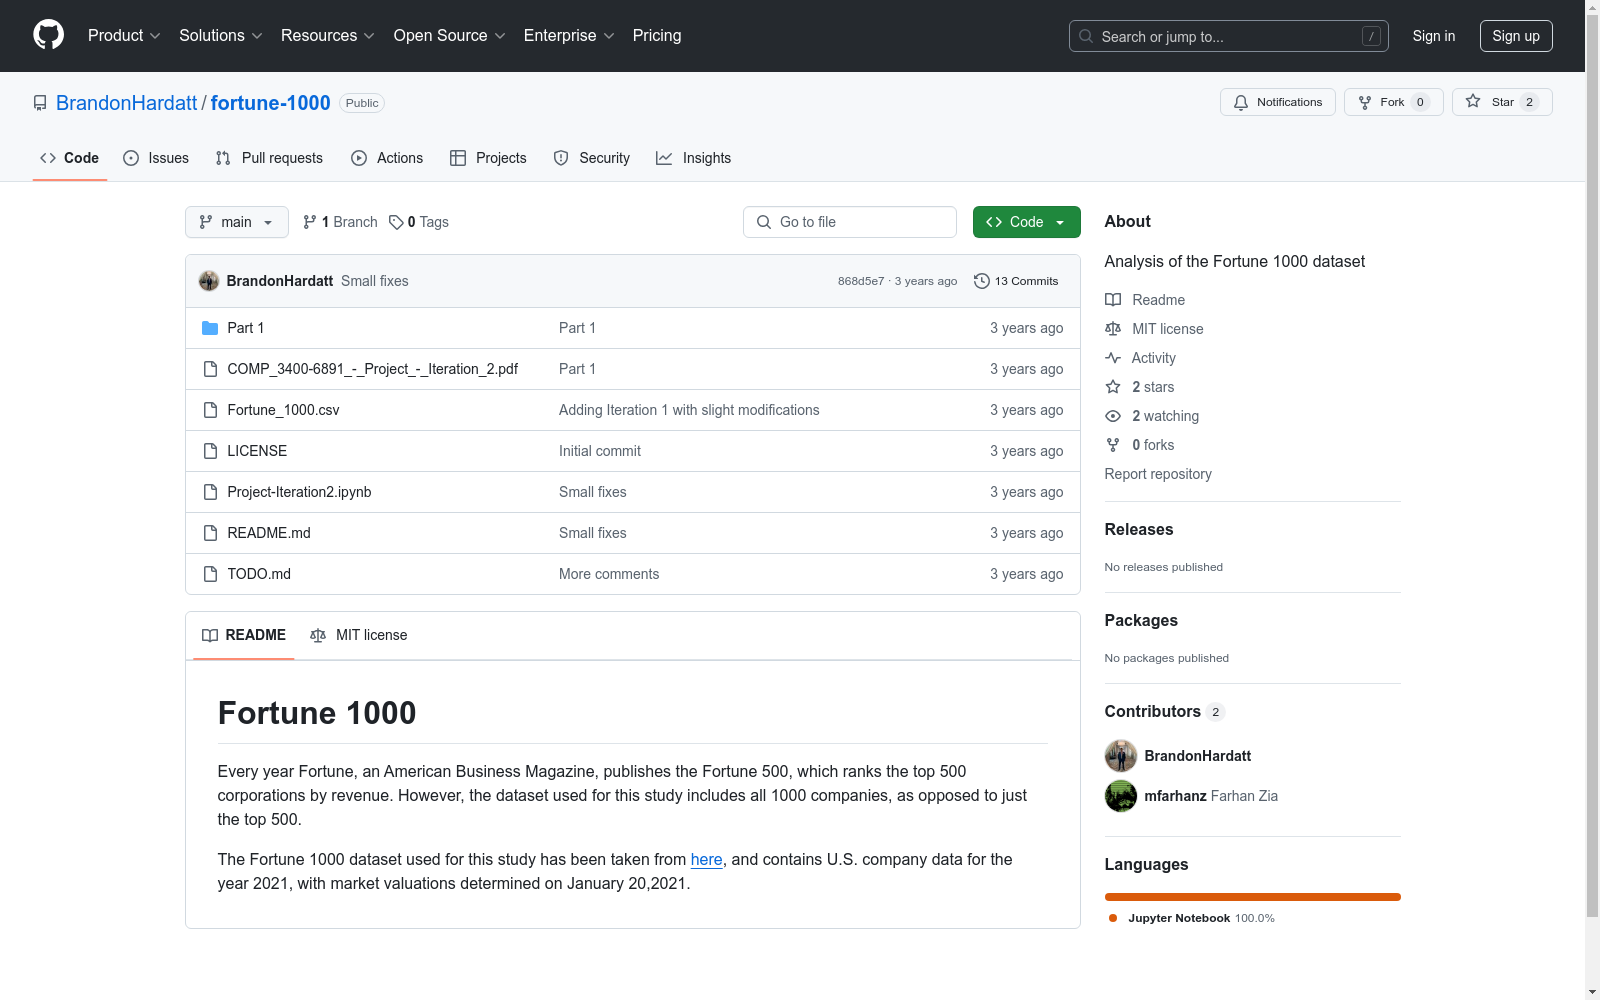Expand the Open Source menu
This screenshot has width=1600, height=1000.
click(450, 36)
